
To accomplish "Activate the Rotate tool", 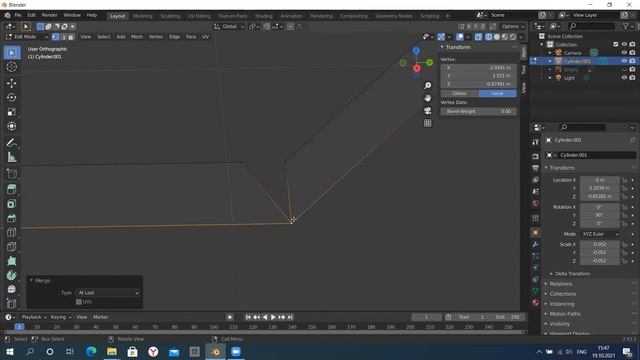I will tap(11, 98).
